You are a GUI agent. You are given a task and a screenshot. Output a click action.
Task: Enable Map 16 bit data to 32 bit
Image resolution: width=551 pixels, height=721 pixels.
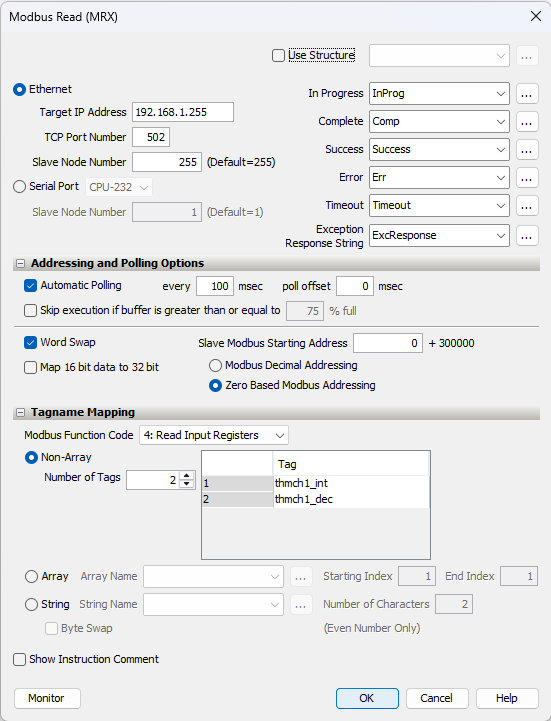[x=30, y=368]
